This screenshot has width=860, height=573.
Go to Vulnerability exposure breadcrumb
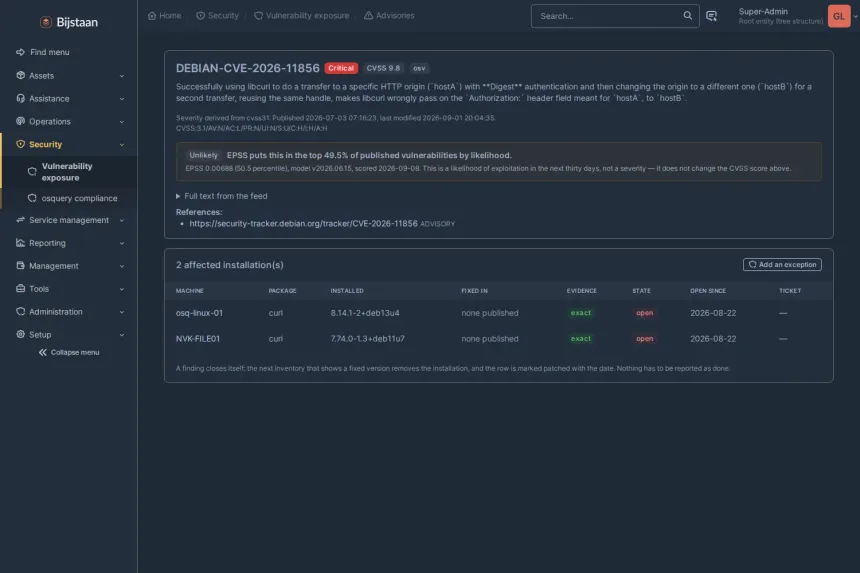[x=302, y=15]
